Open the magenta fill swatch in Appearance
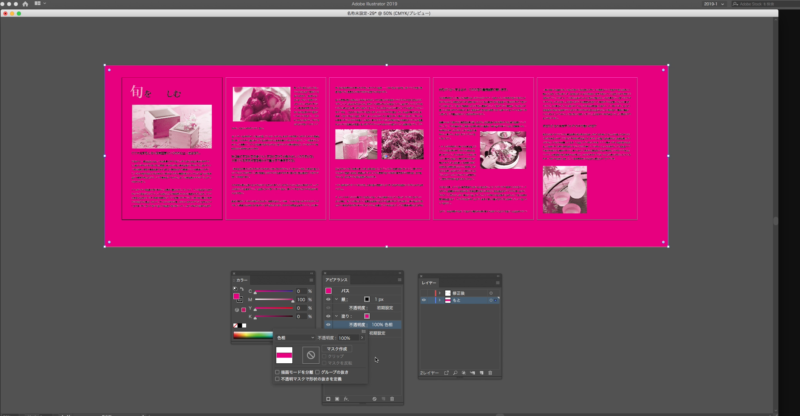This screenshot has width=800, height=416. pos(366,316)
